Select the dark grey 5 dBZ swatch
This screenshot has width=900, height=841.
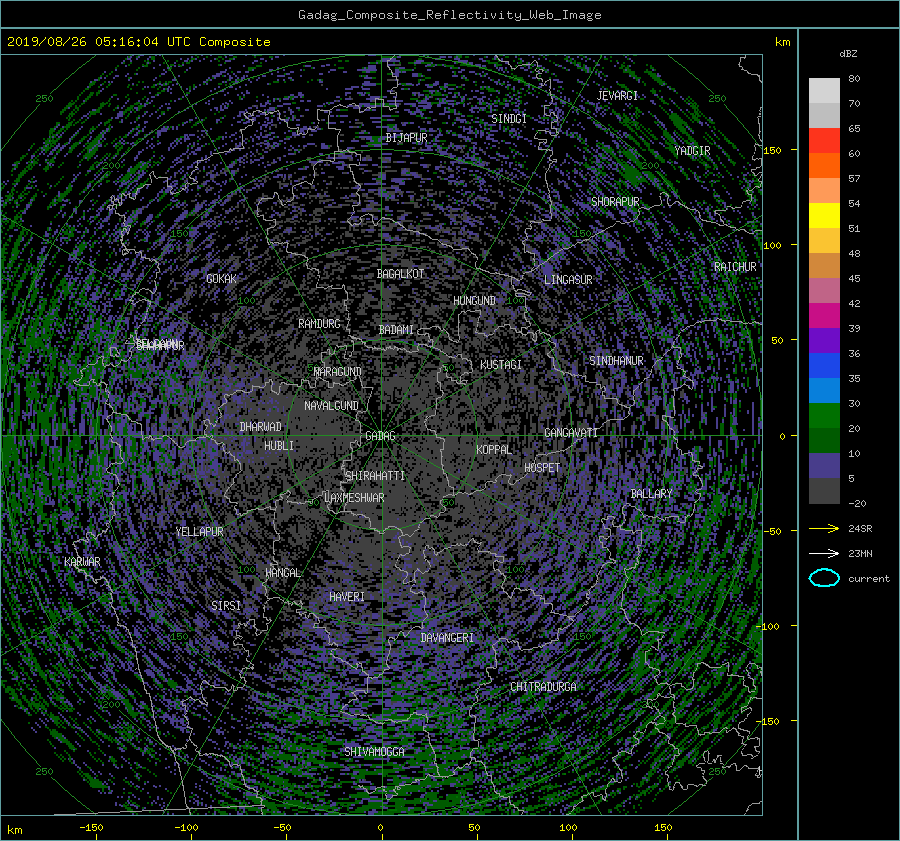tap(824, 490)
